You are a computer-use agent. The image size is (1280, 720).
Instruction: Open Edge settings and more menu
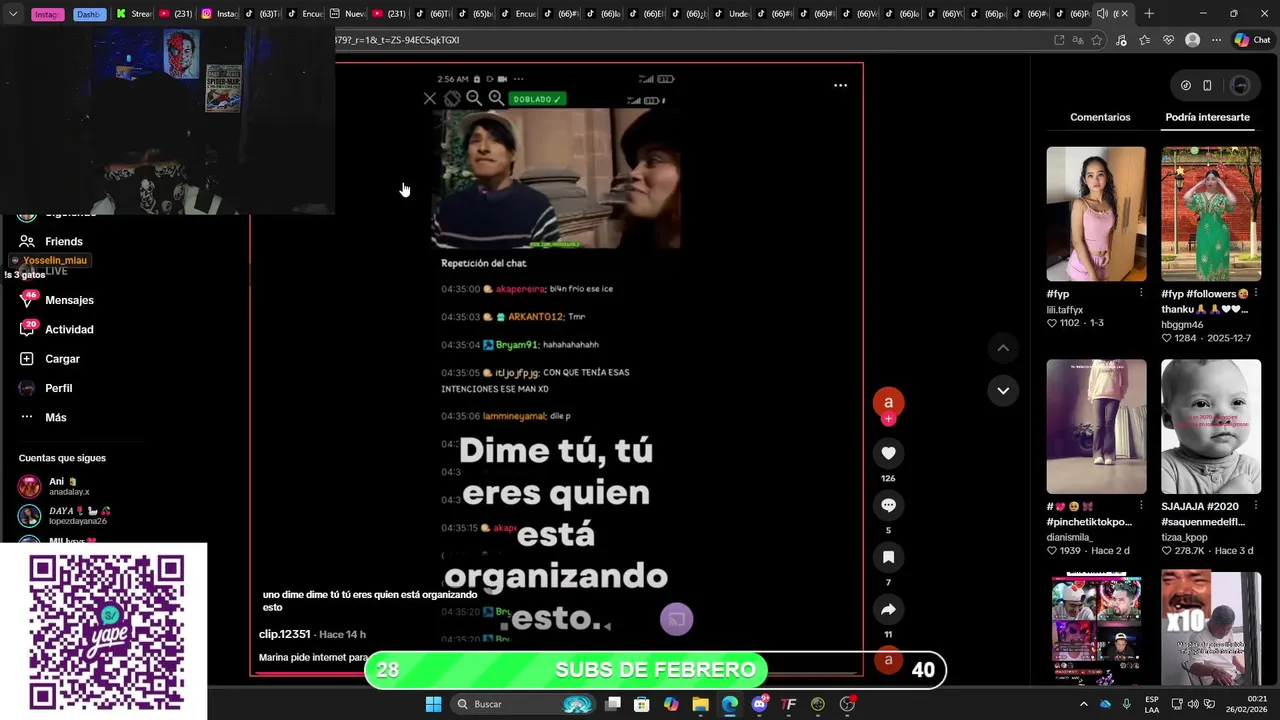(1216, 40)
